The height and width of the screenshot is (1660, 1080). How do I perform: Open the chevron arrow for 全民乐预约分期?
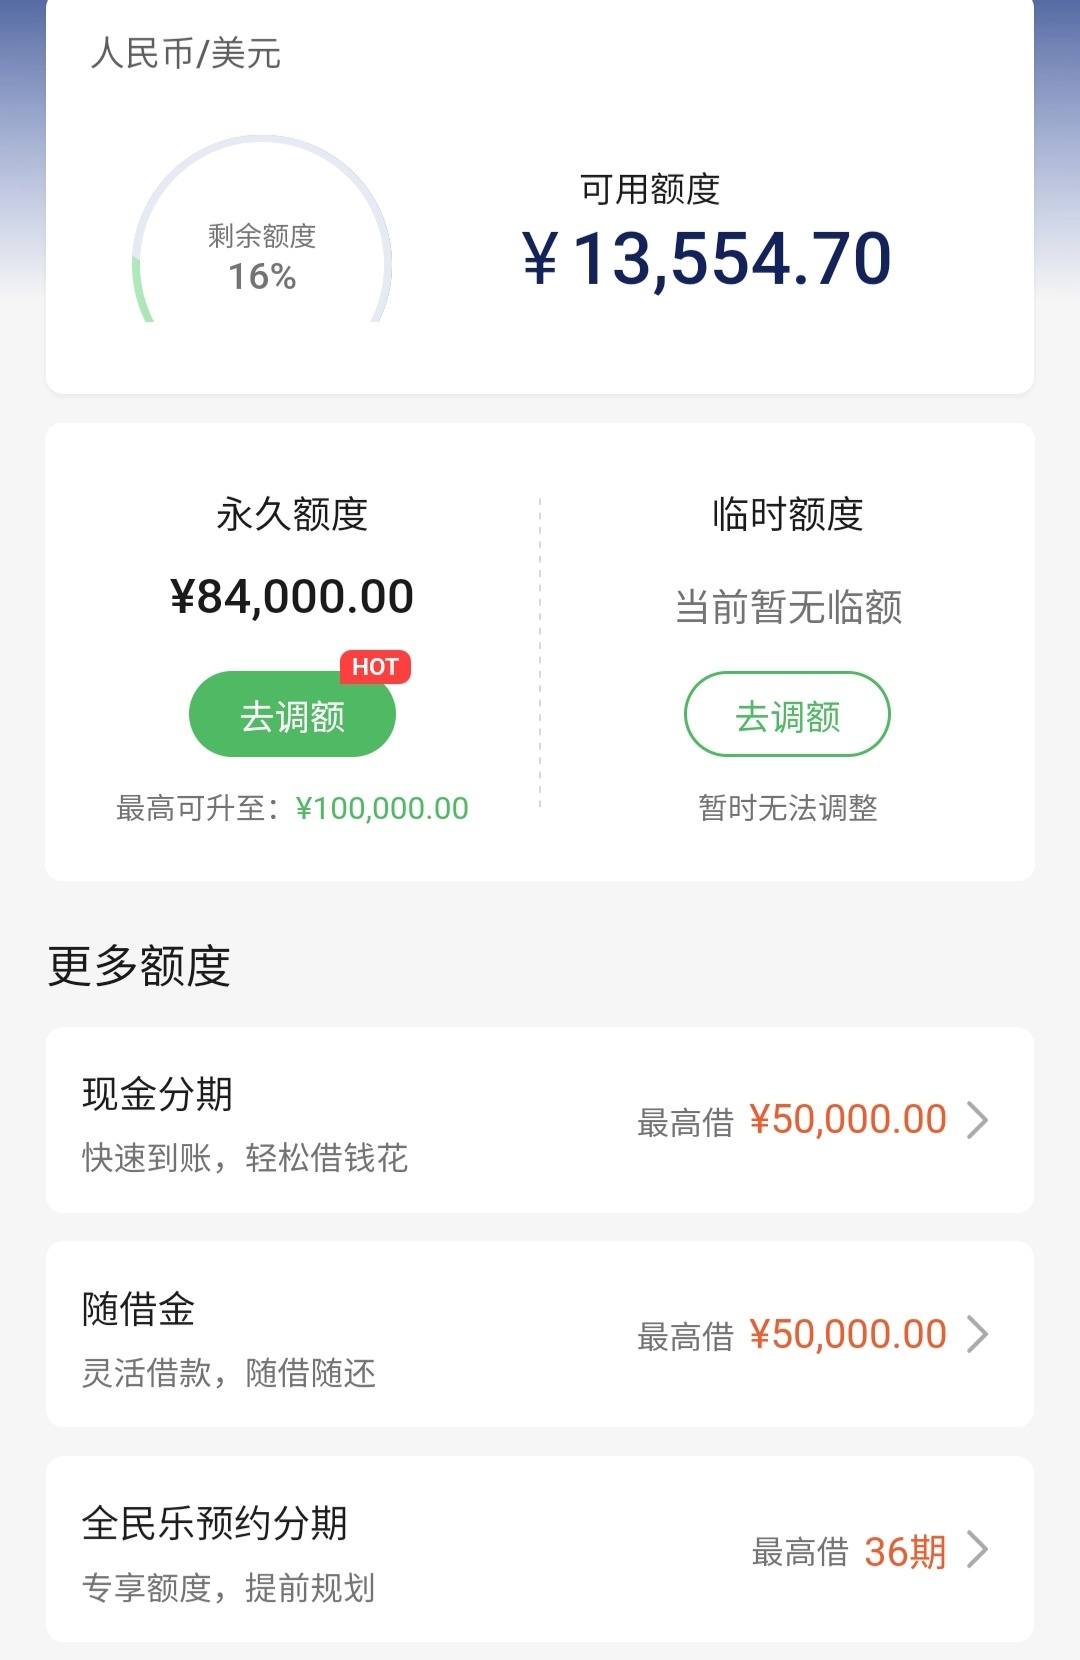click(x=977, y=1550)
